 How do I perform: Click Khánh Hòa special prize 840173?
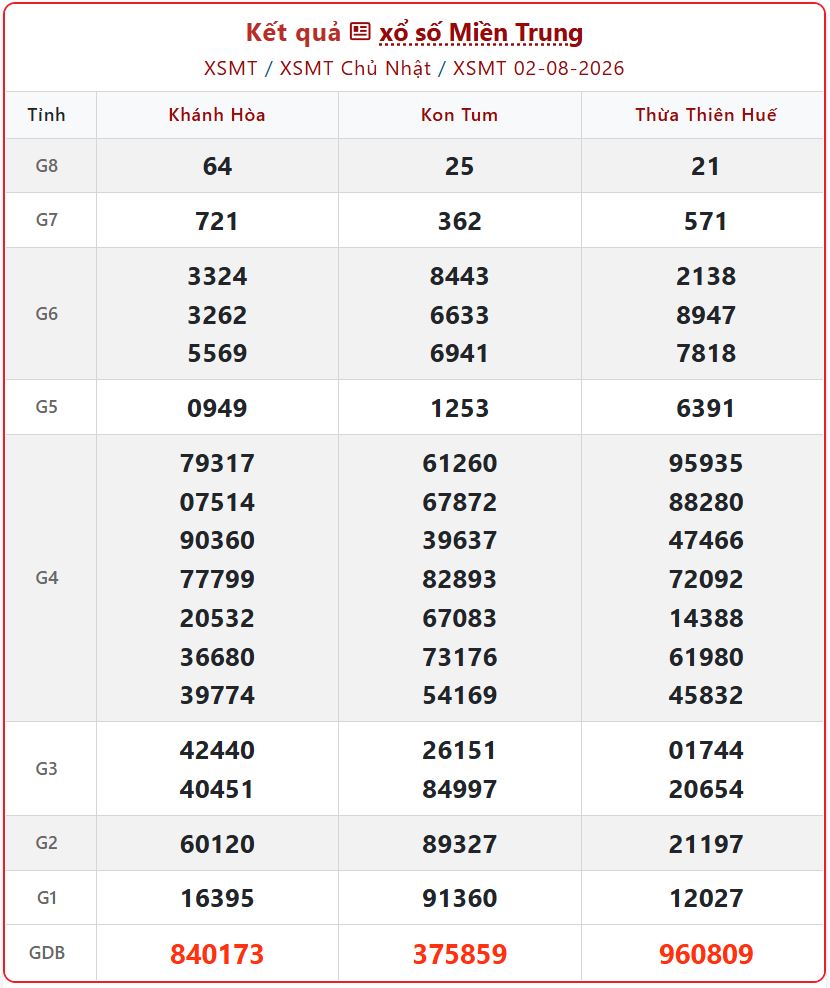point(217,954)
